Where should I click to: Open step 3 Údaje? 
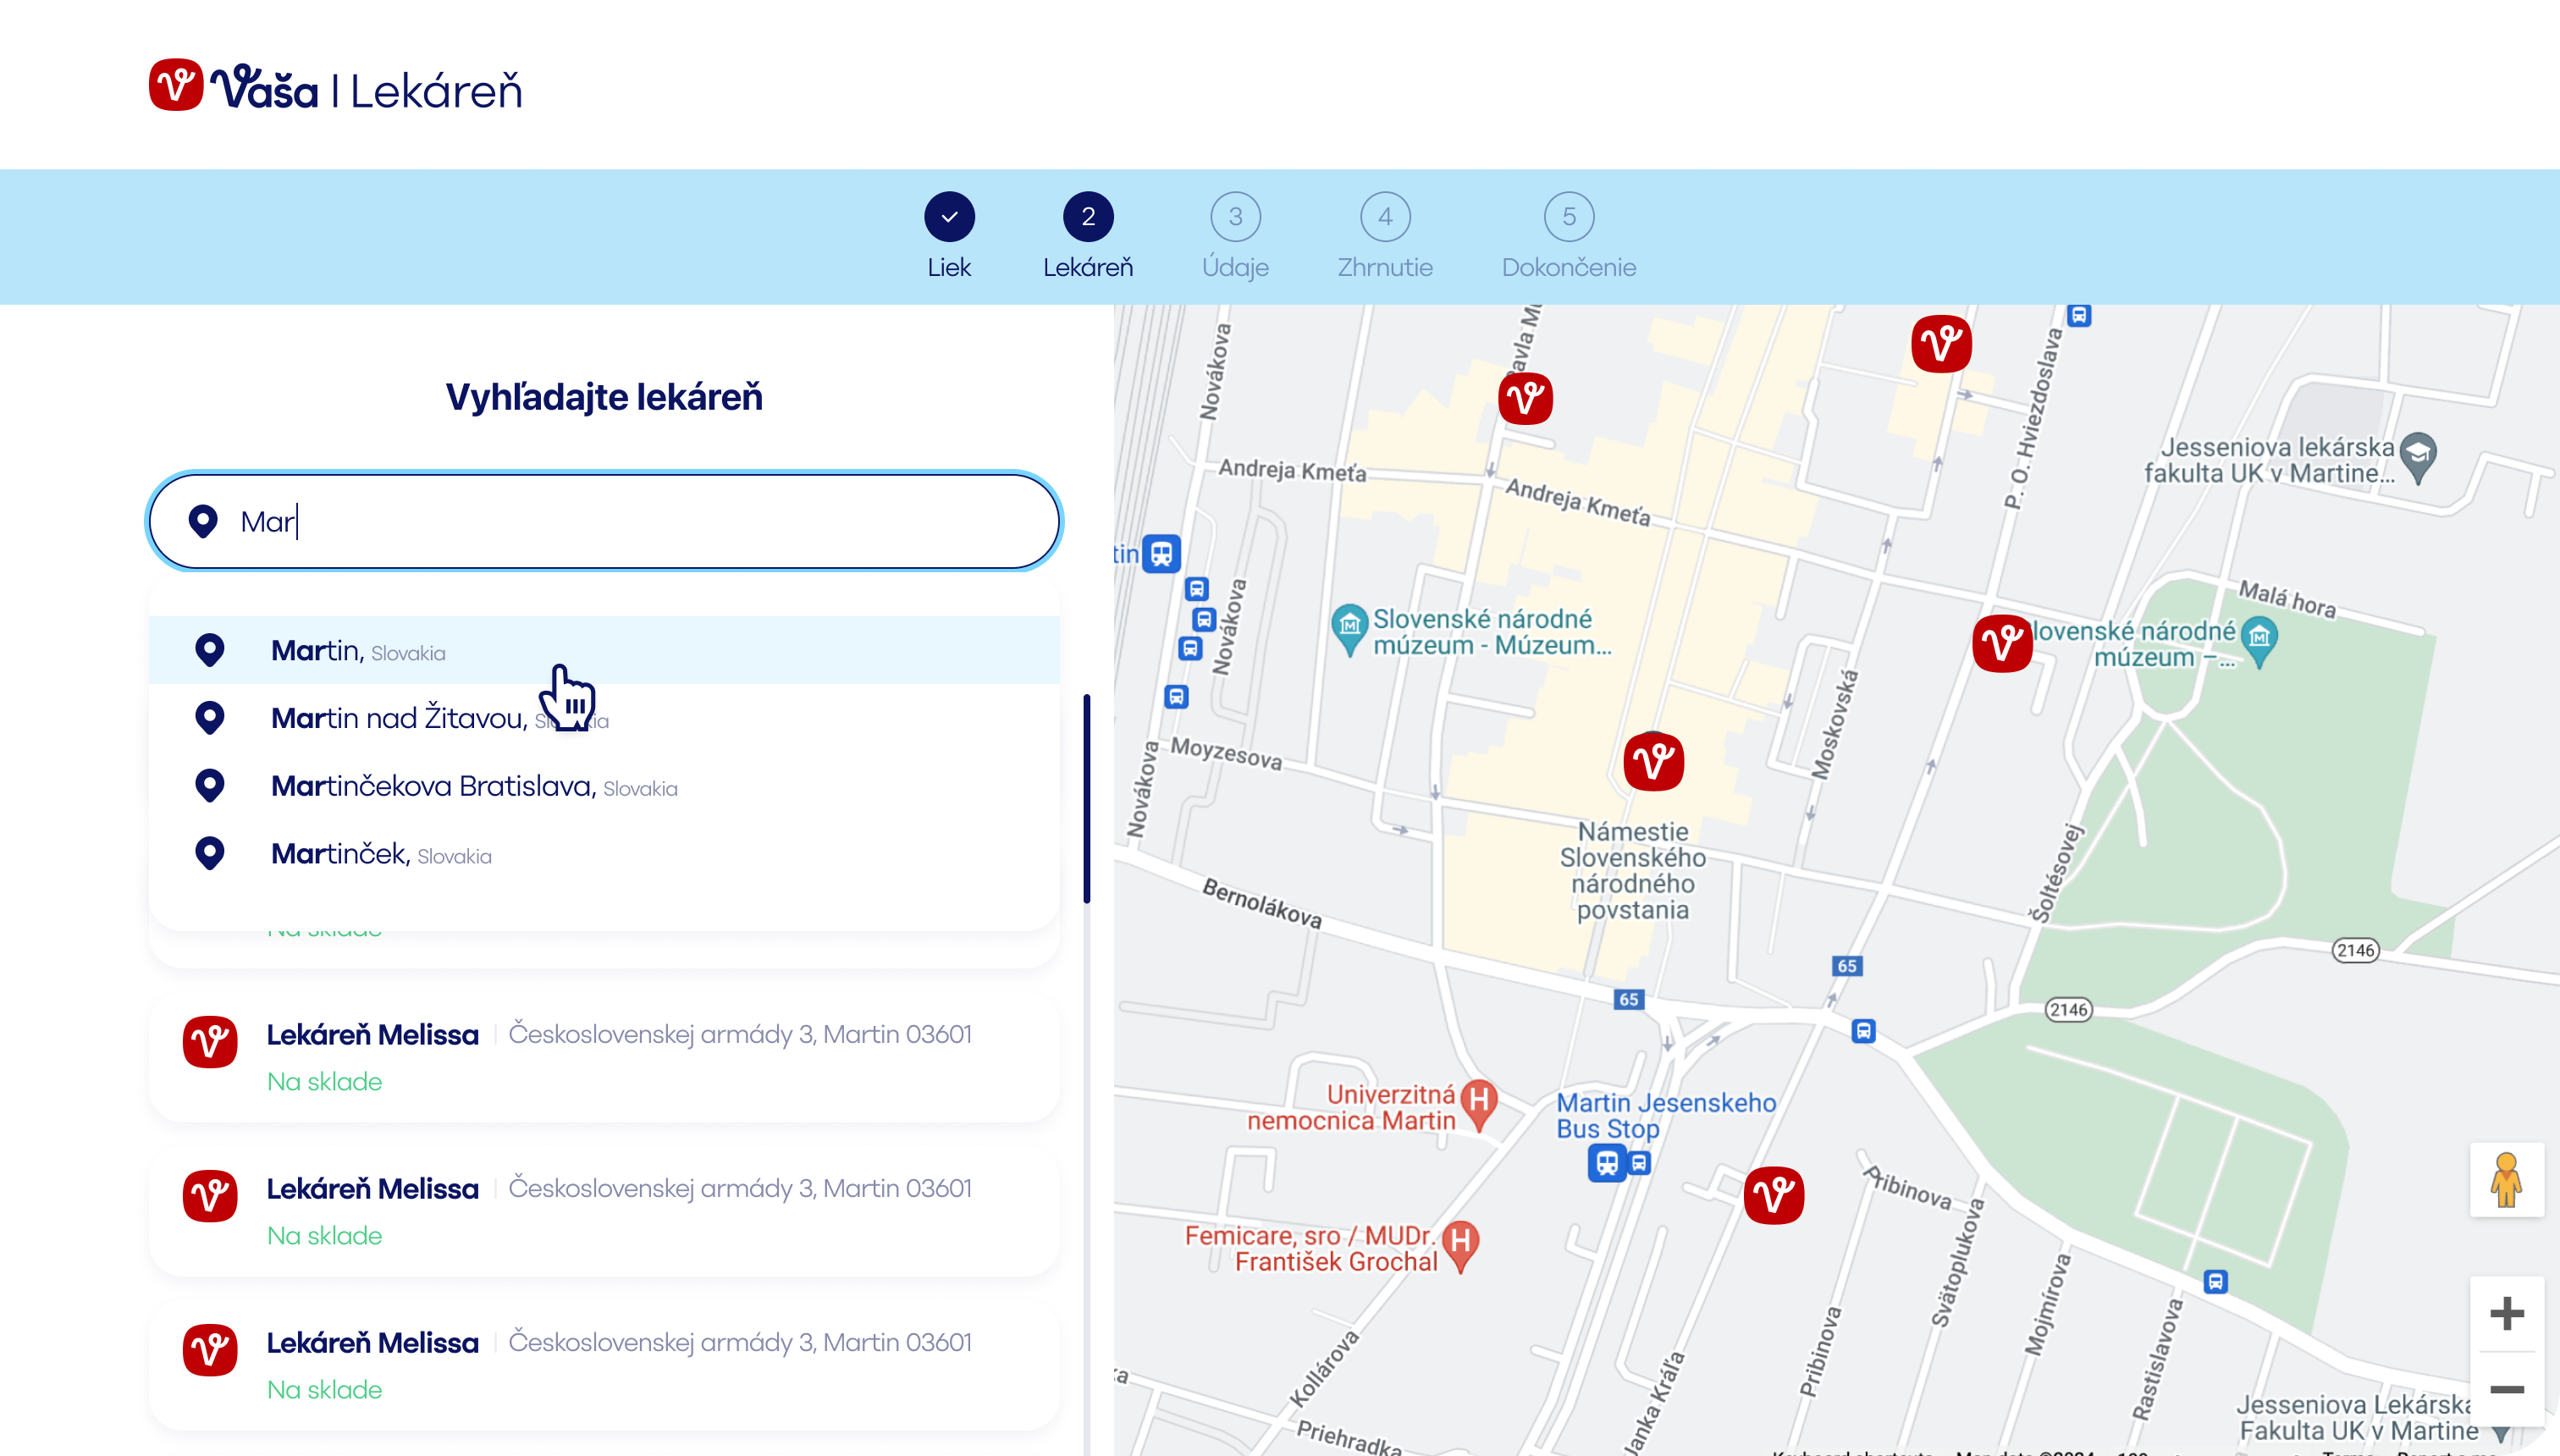pos(1235,216)
